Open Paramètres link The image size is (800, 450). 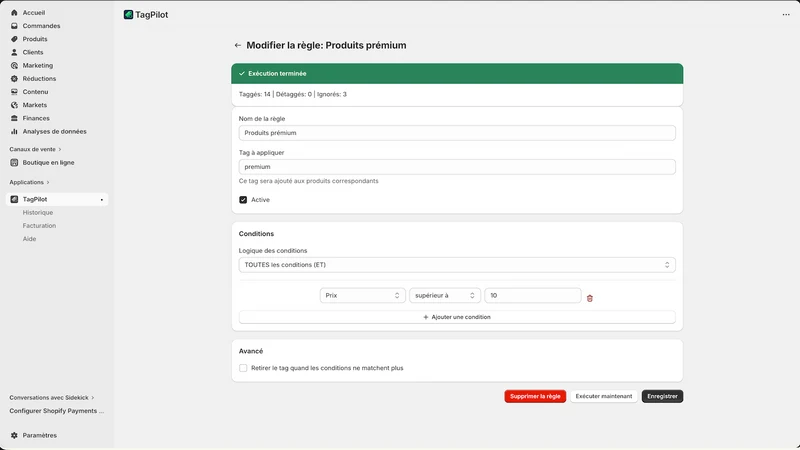[40, 436]
